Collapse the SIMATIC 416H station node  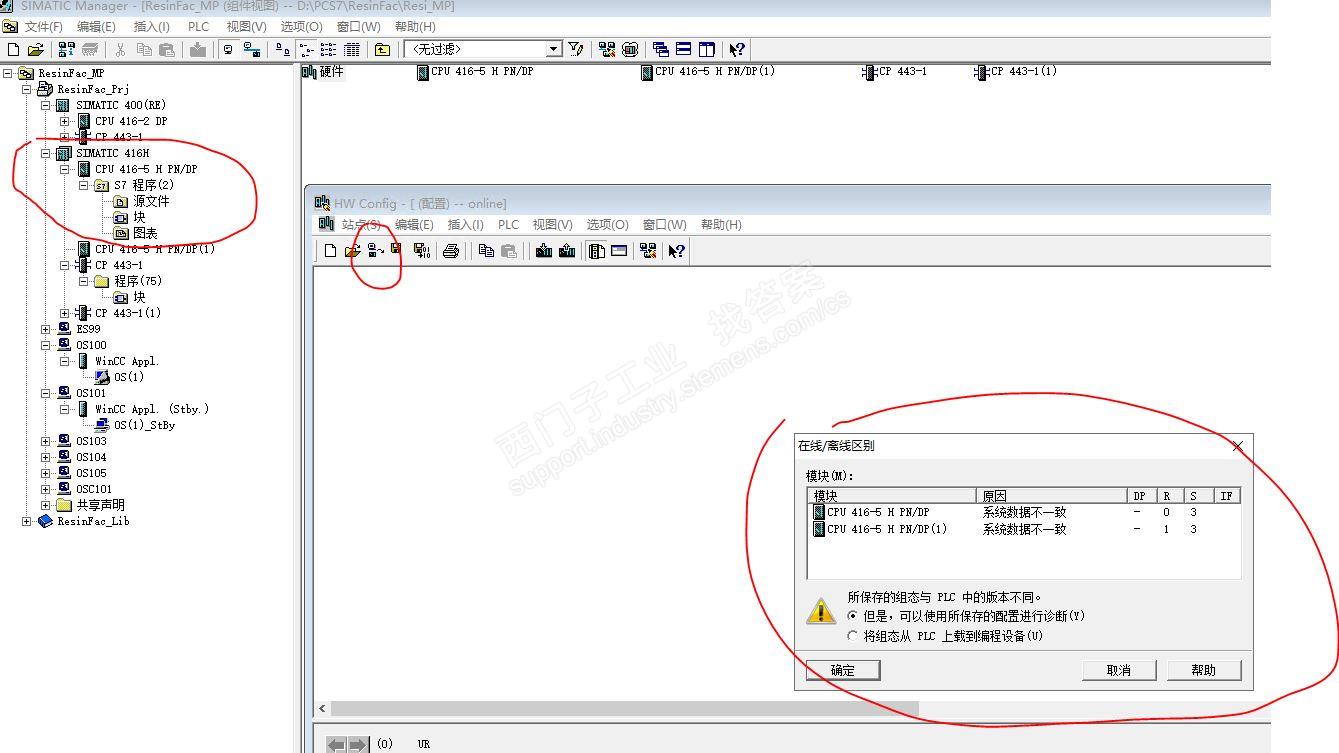click(x=46, y=153)
